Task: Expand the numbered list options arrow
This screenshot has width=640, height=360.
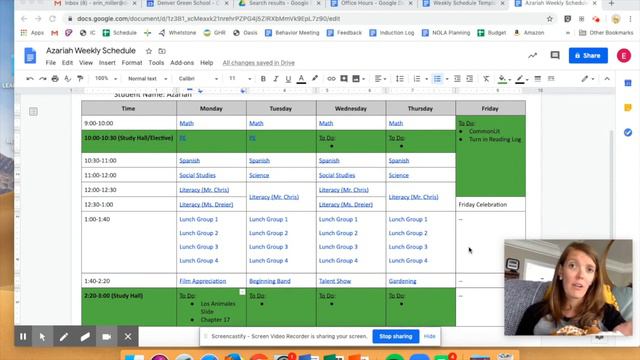Action: point(426,79)
